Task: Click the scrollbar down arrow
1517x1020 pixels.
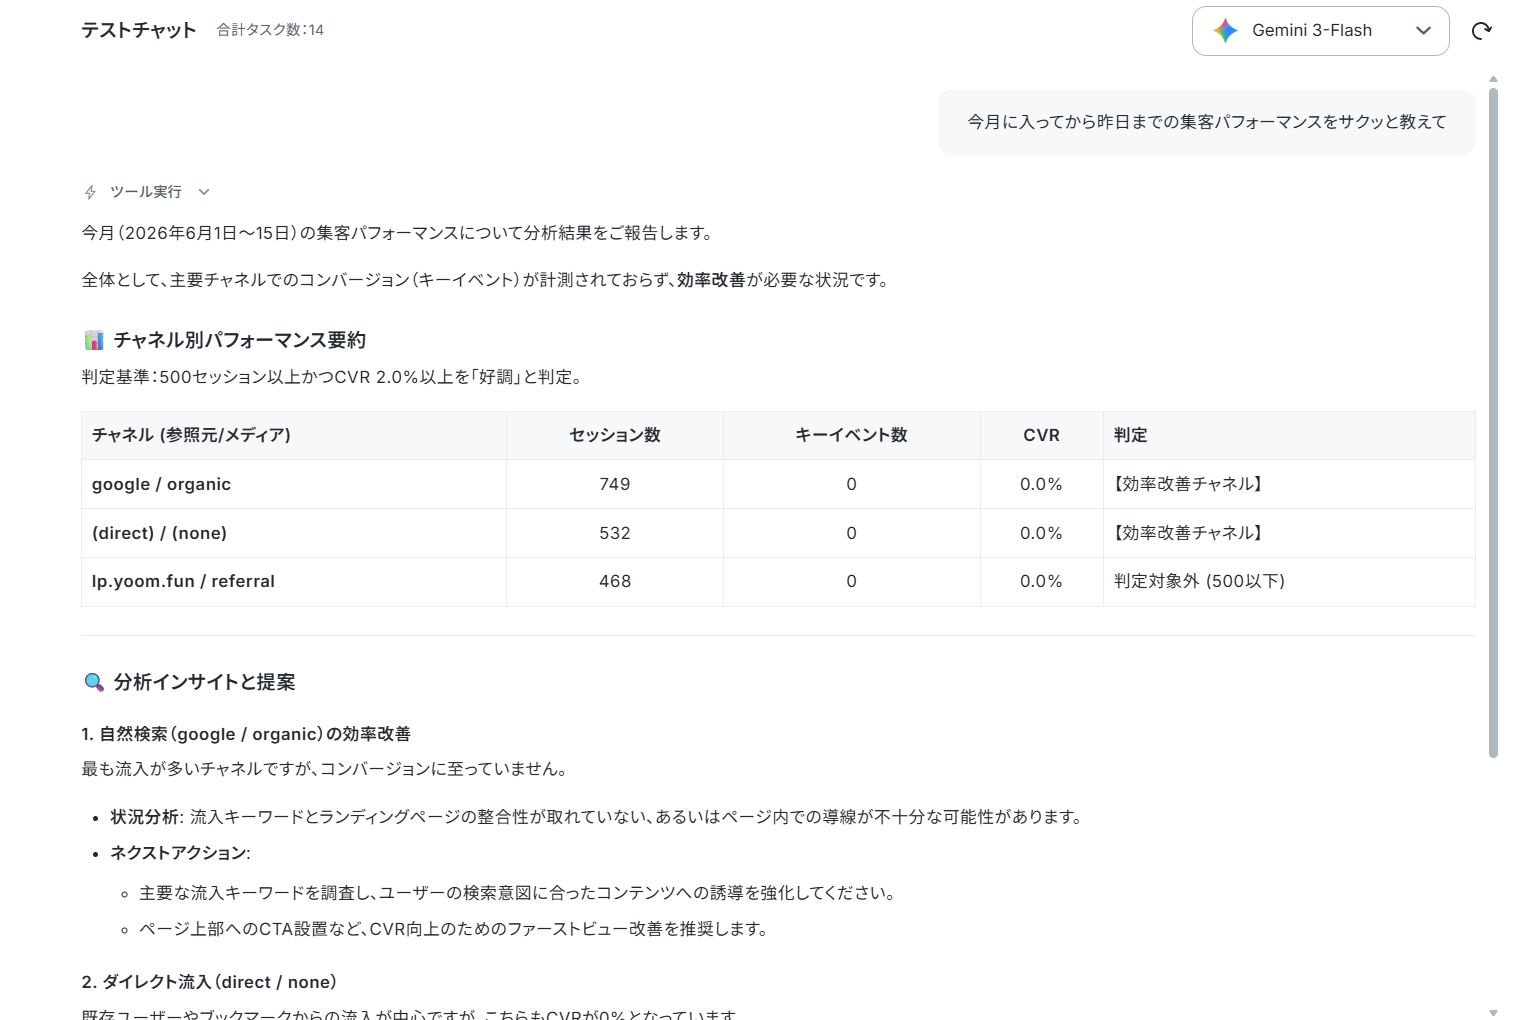Action: pyautogui.click(x=1493, y=1013)
